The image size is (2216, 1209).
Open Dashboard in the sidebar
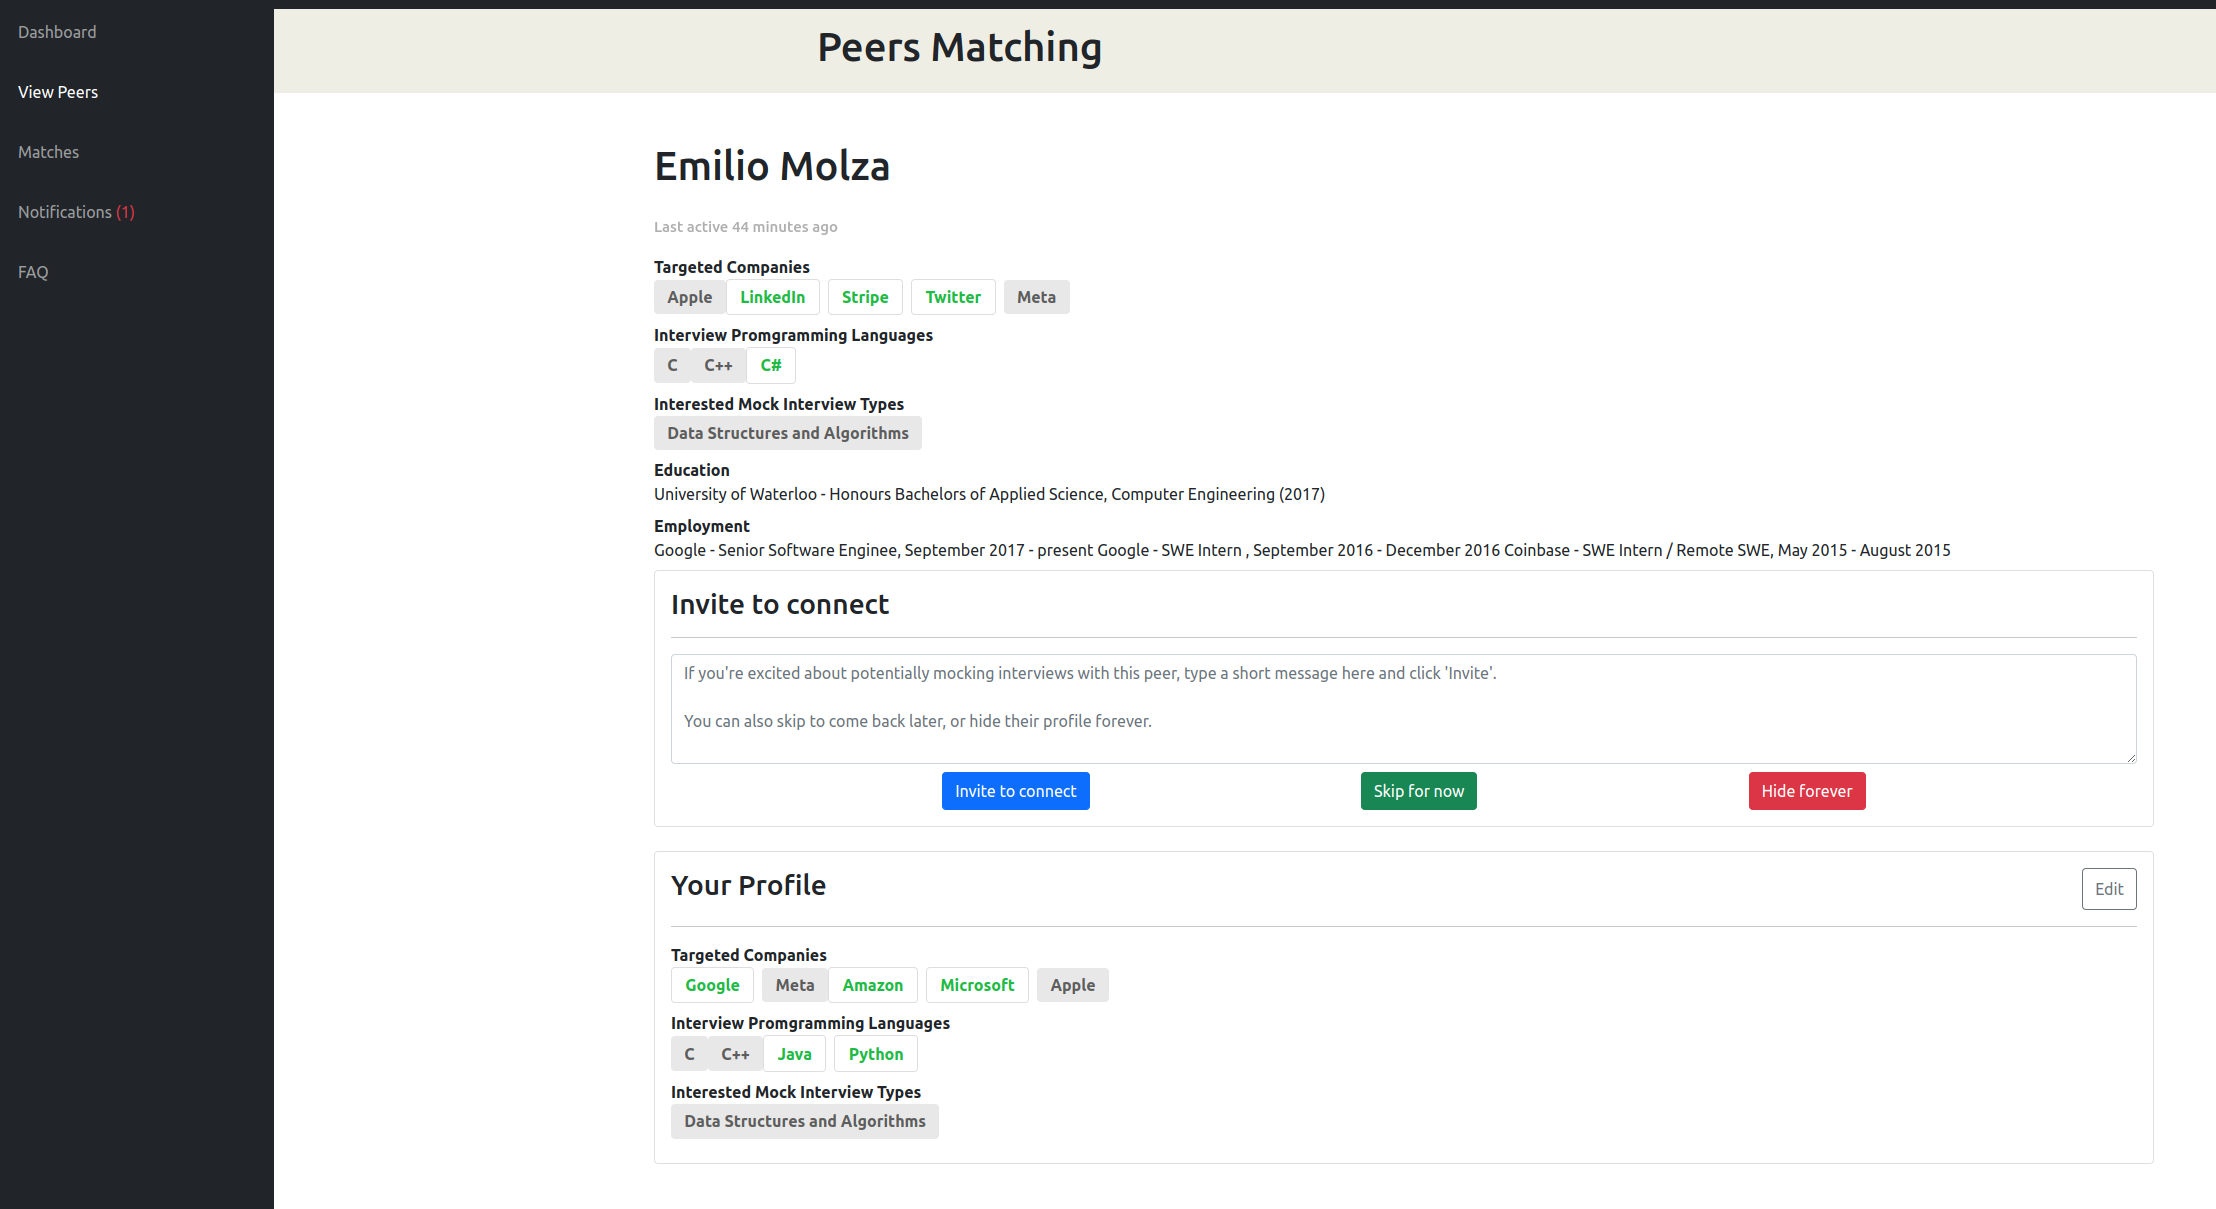[x=57, y=32]
